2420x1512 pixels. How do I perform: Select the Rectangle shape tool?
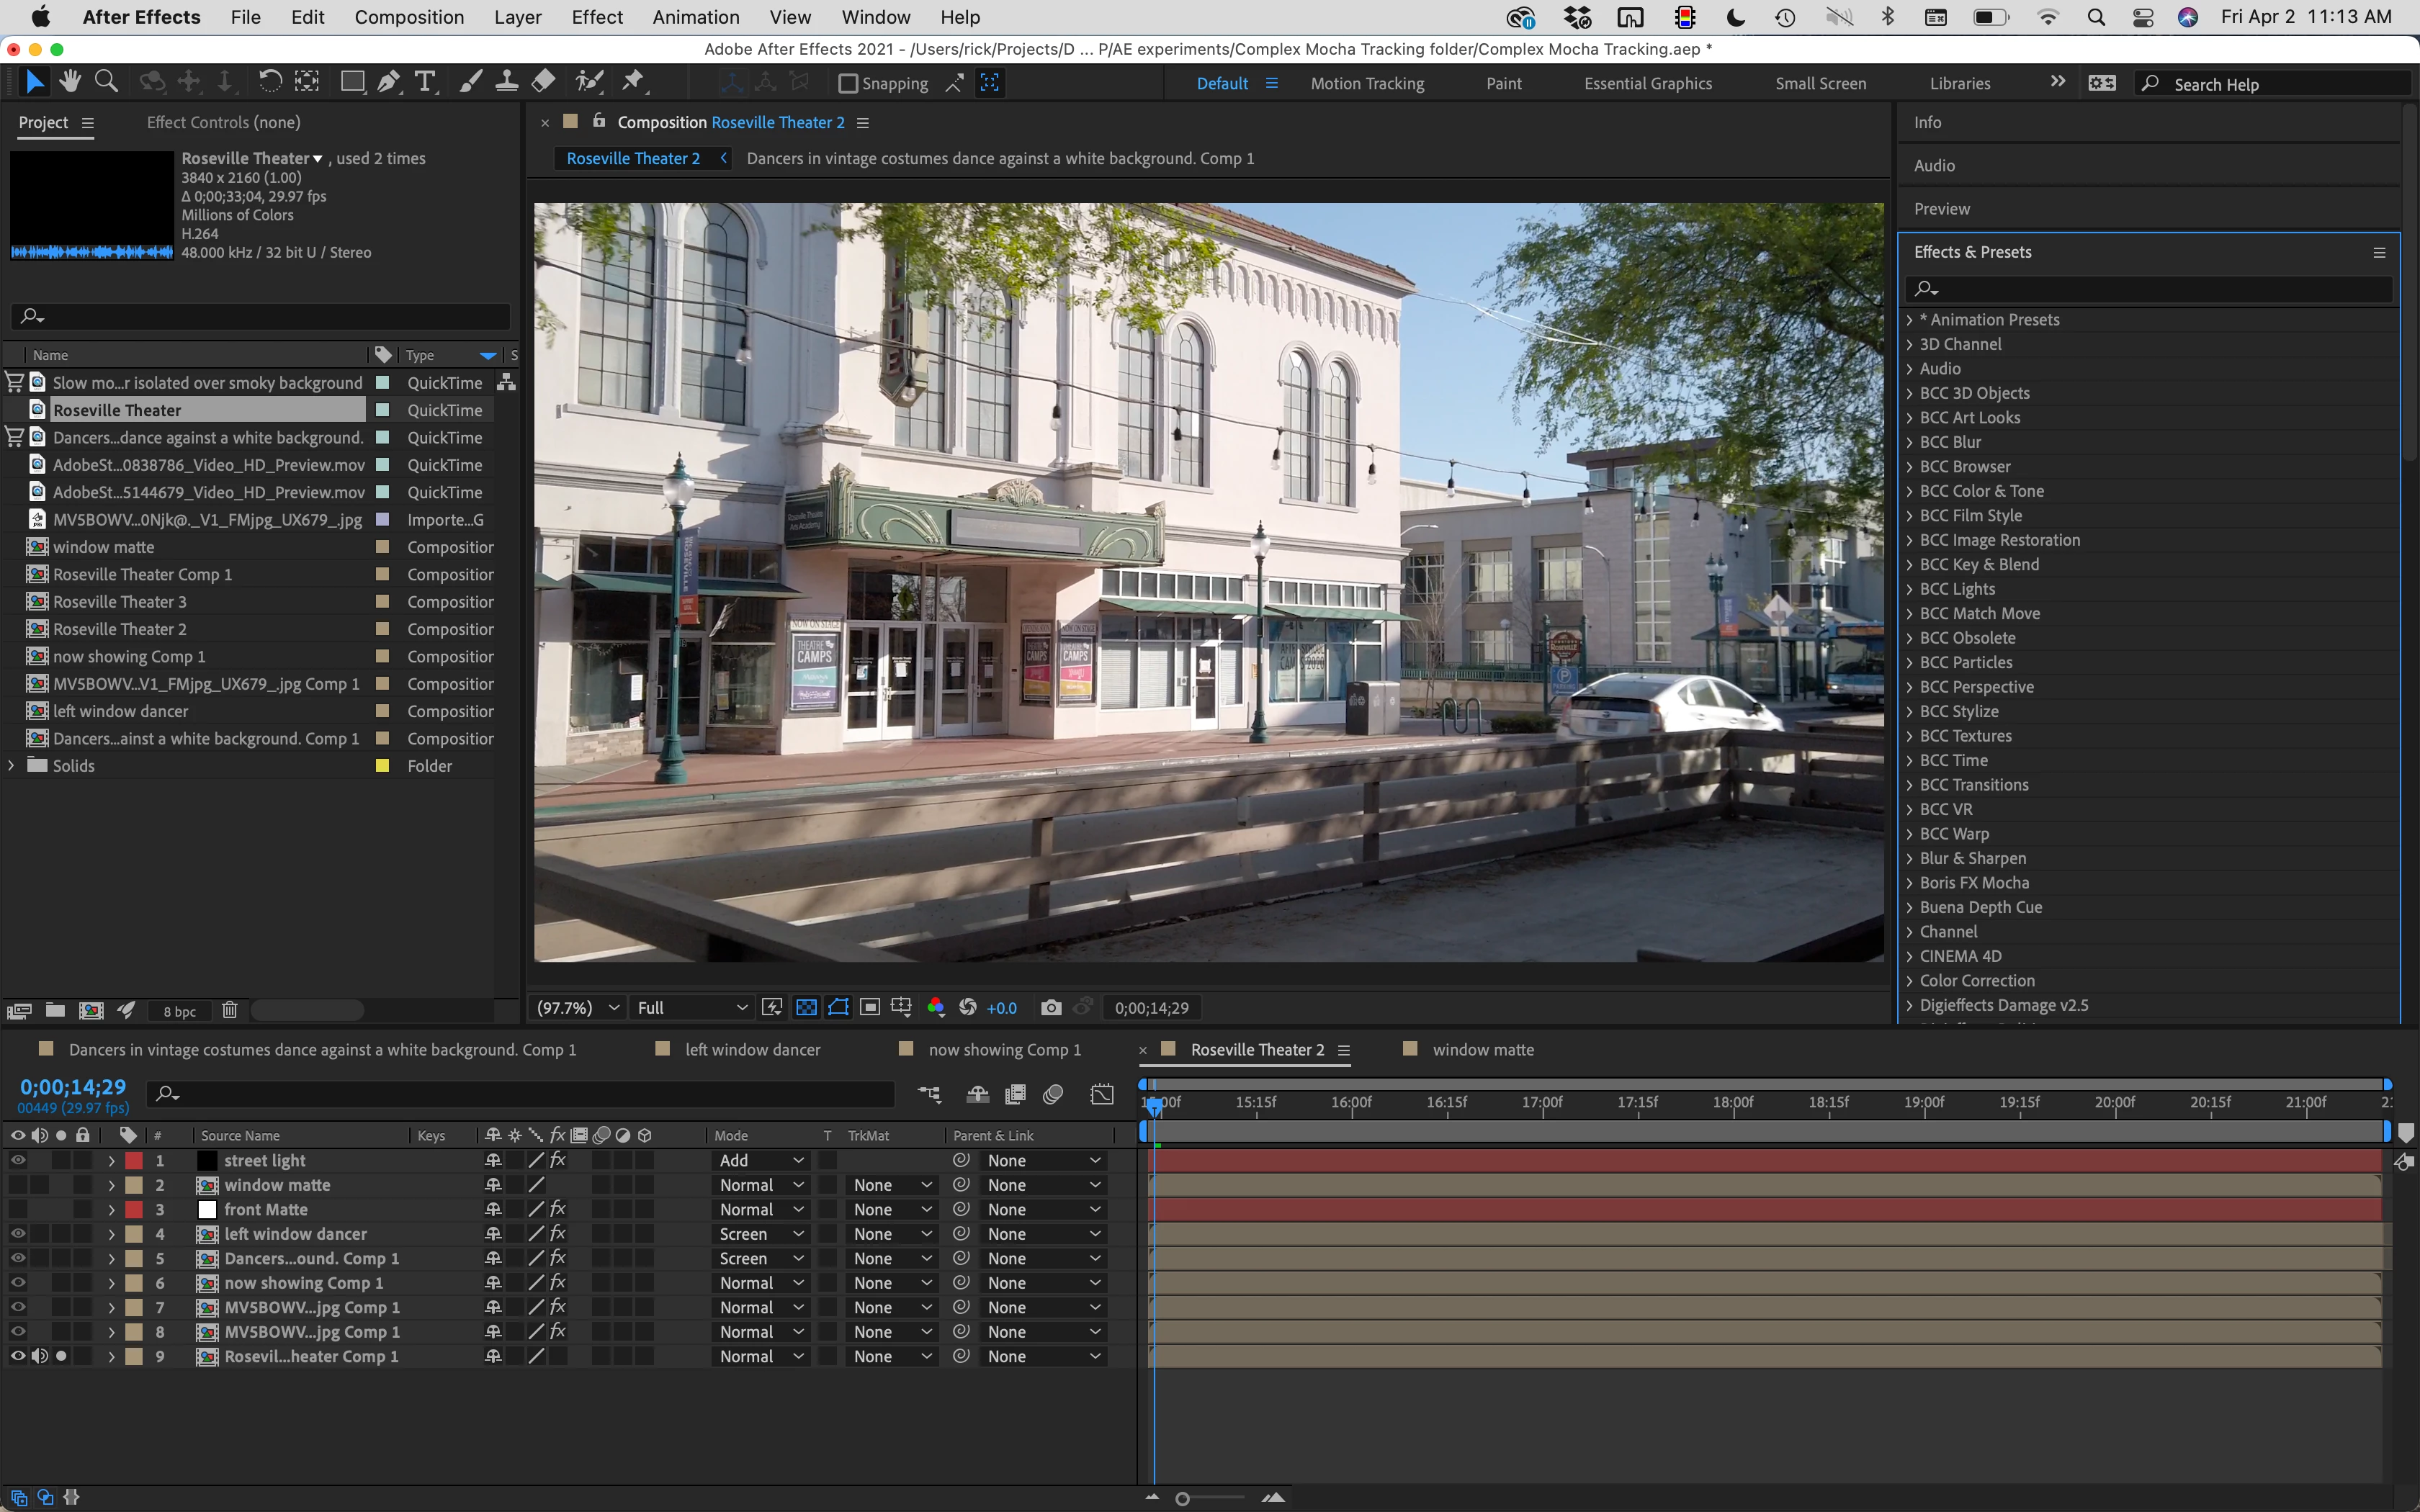352,82
